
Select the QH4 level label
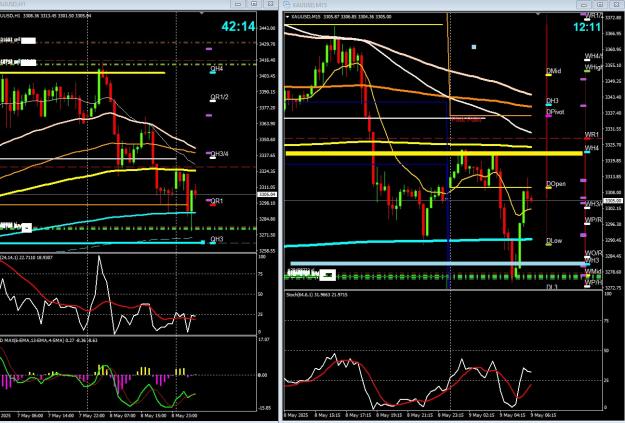[x=216, y=69]
